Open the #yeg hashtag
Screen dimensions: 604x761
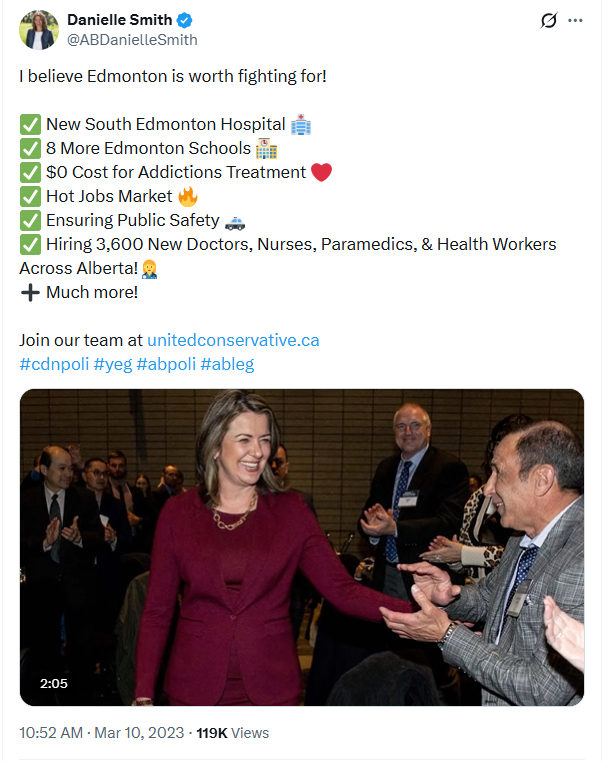tap(113, 364)
